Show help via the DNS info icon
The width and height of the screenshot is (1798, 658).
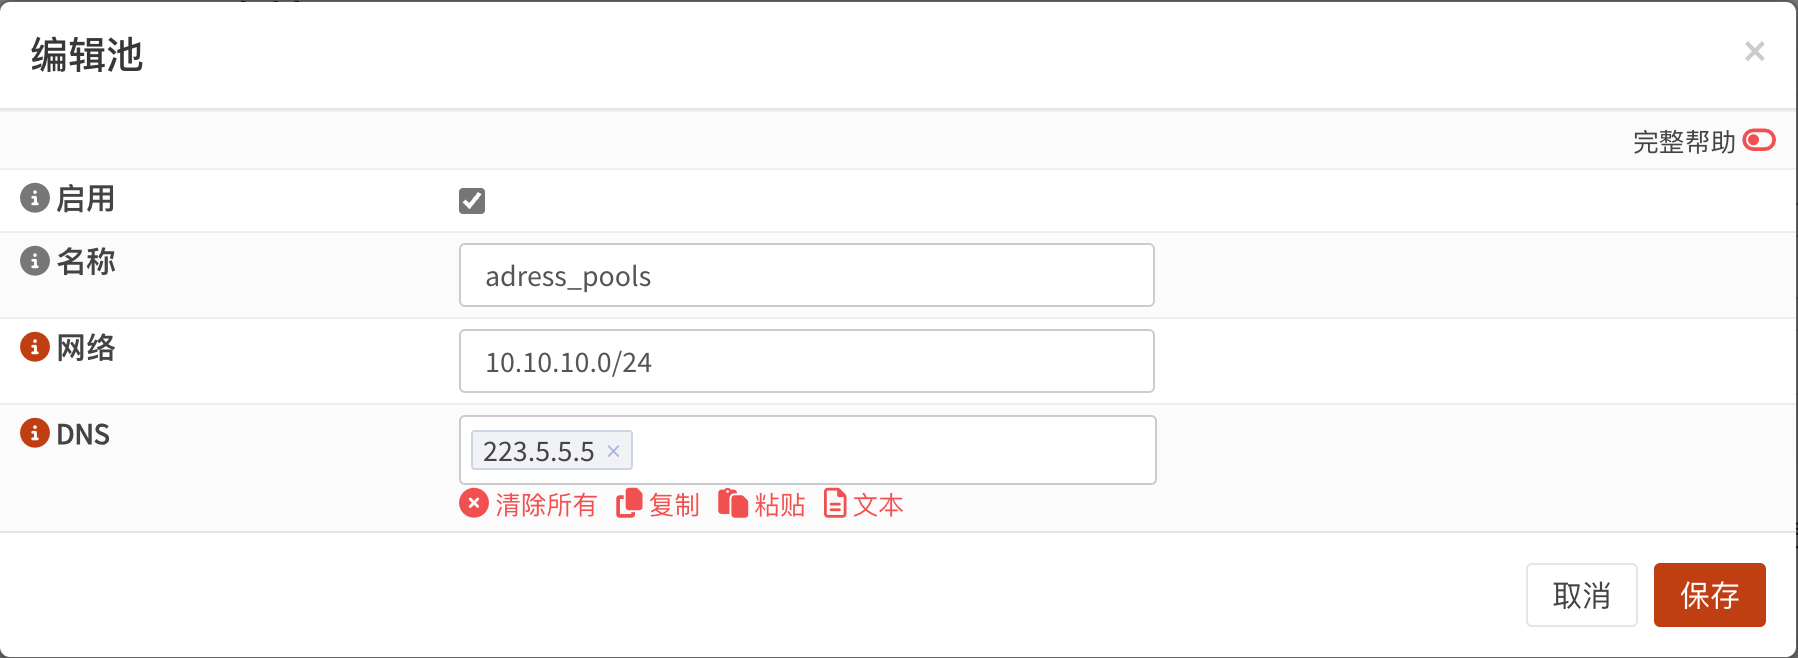coord(35,433)
